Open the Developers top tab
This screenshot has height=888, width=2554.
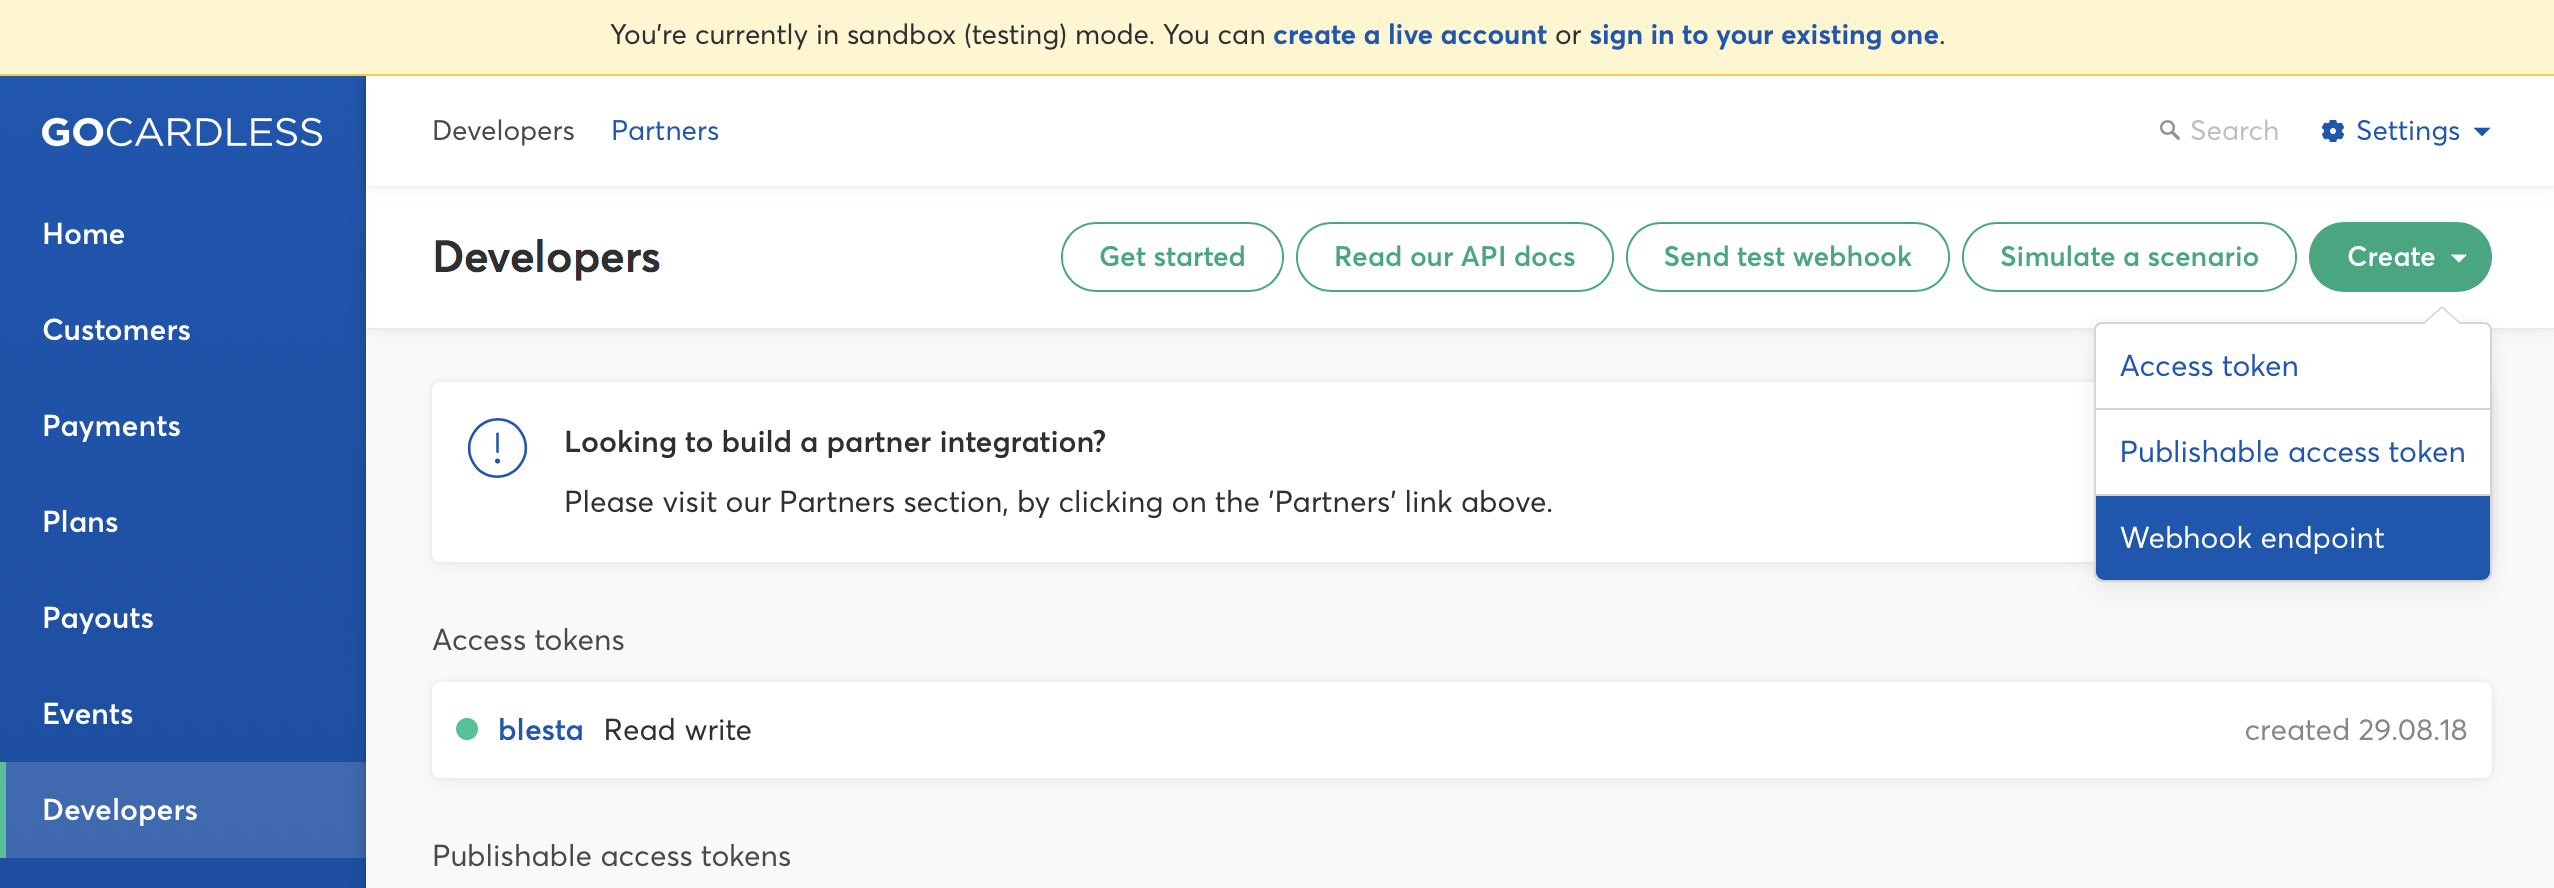pyautogui.click(x=503, y=131)
